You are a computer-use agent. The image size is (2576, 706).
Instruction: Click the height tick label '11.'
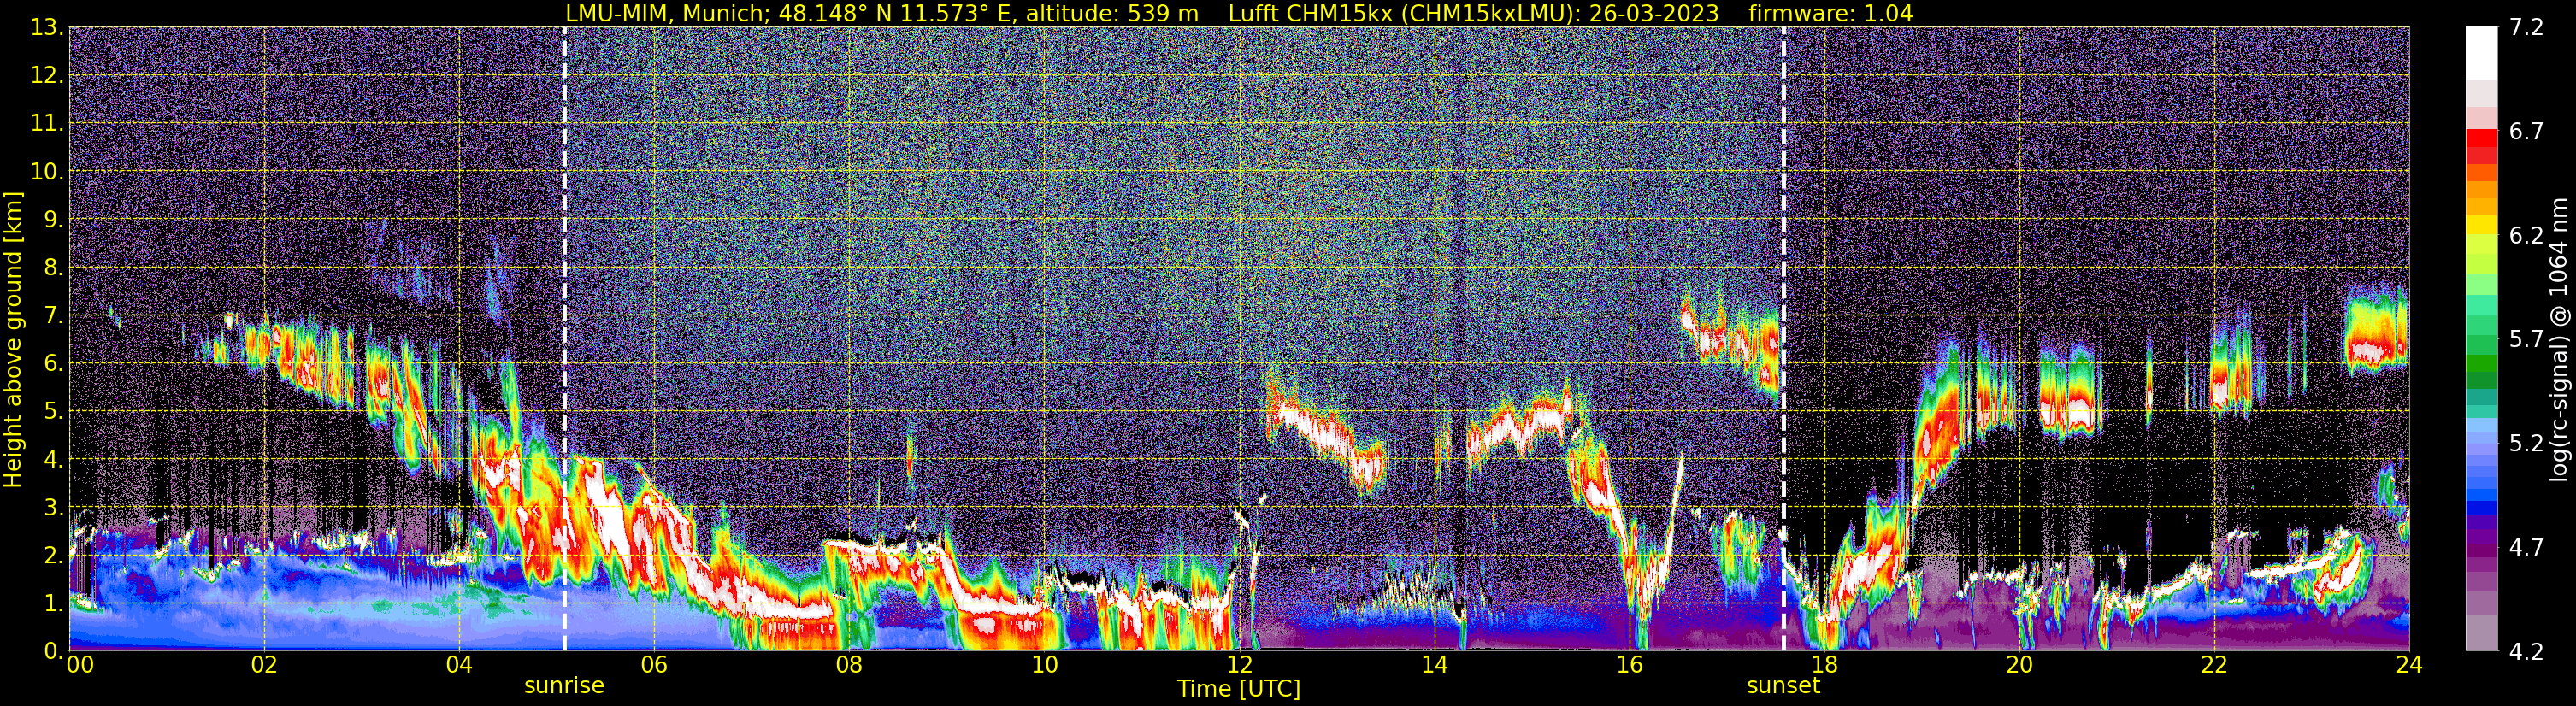pos(46,124)
